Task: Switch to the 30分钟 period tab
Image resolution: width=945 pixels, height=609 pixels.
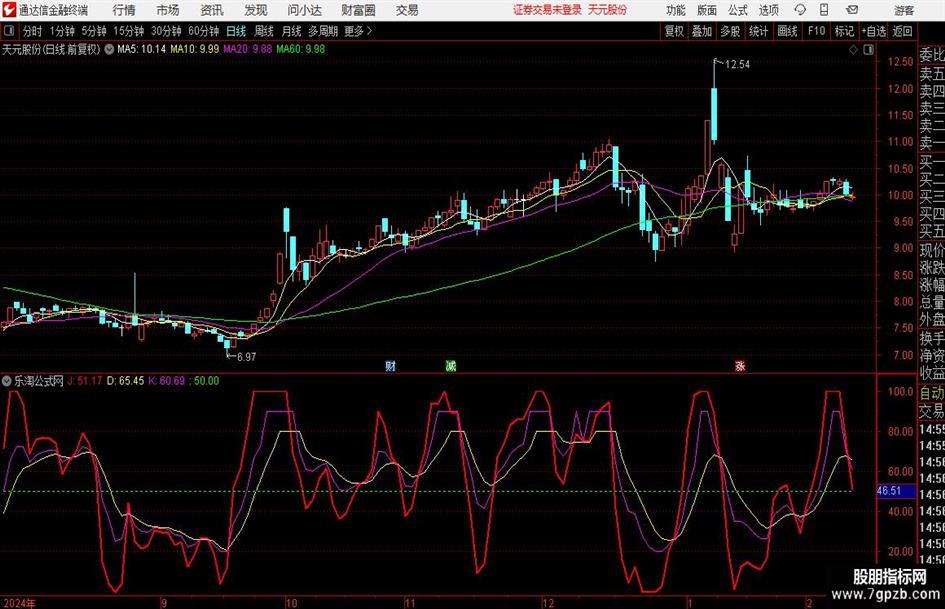Action: (166, 31)
